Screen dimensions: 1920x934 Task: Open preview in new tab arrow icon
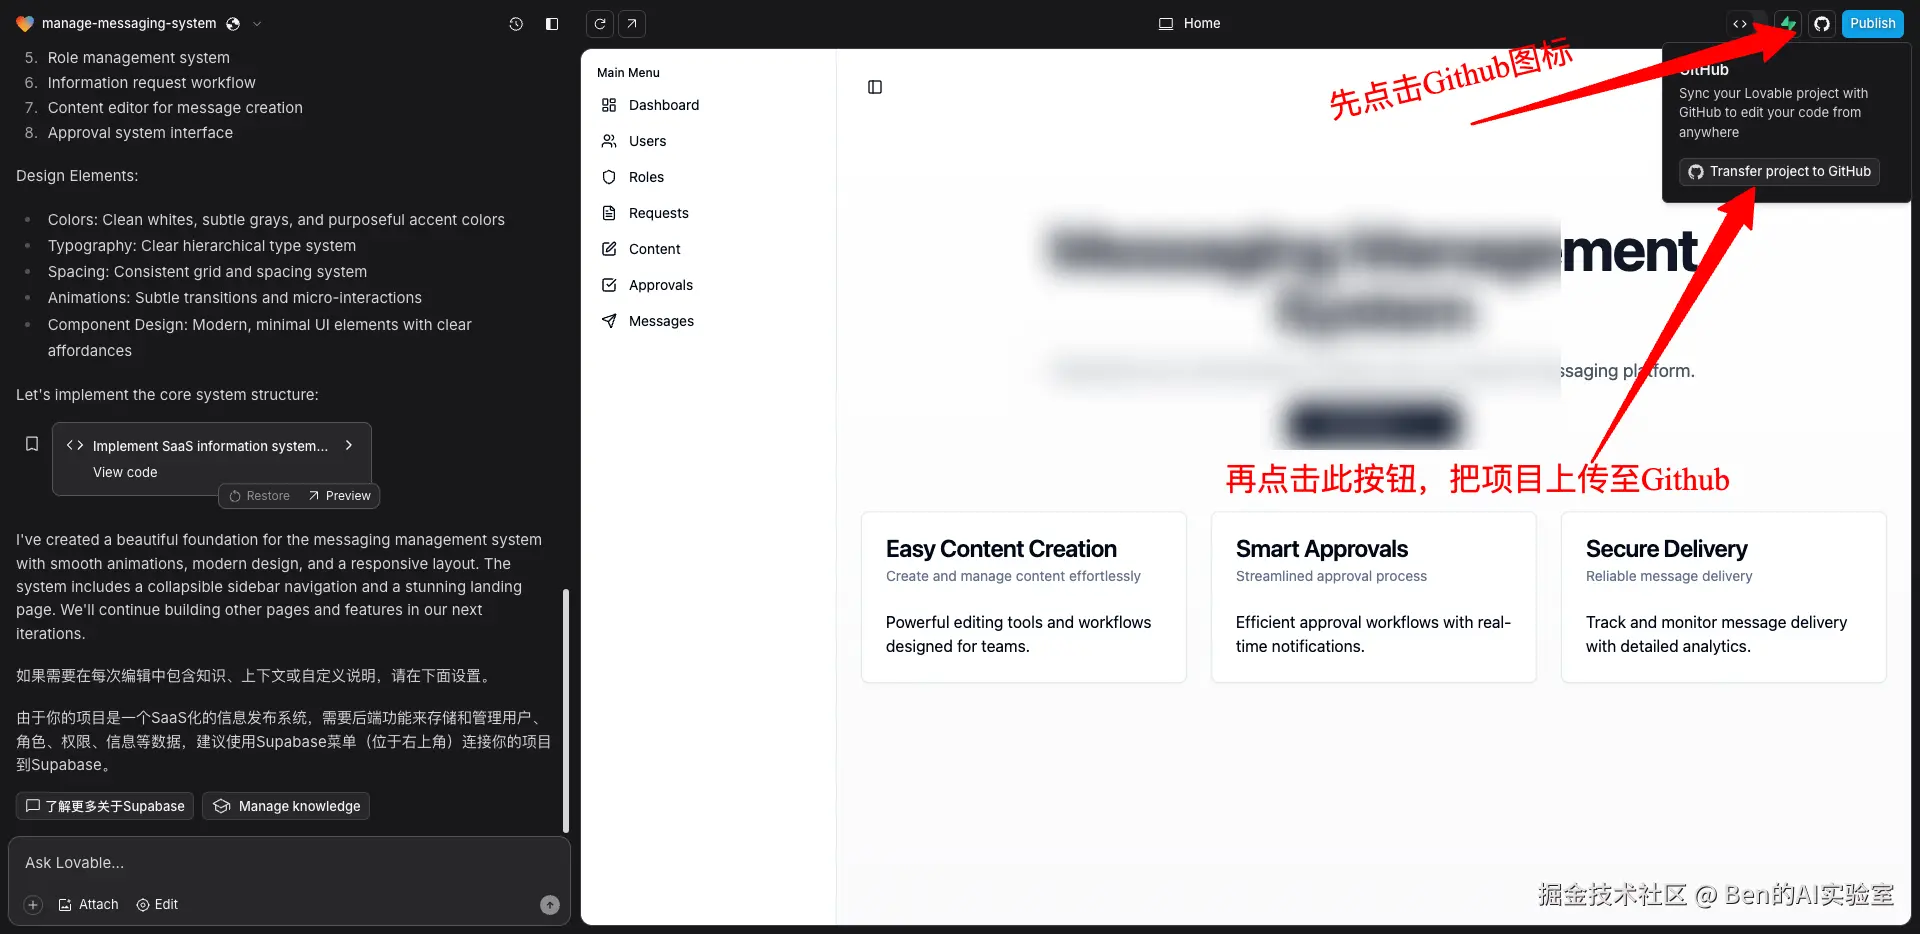632,24
